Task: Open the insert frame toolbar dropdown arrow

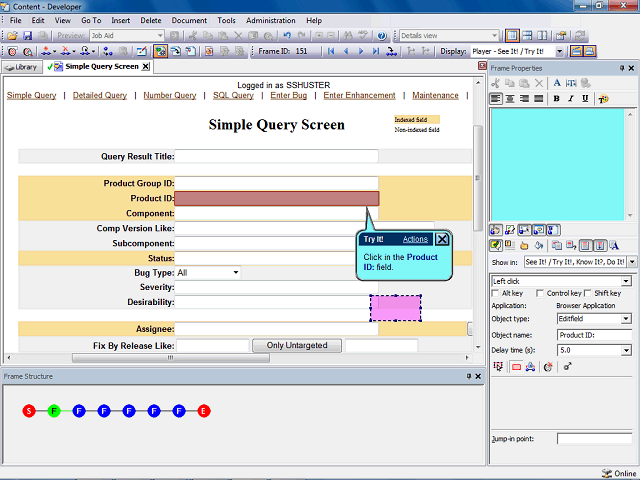Action: point(54,52)
